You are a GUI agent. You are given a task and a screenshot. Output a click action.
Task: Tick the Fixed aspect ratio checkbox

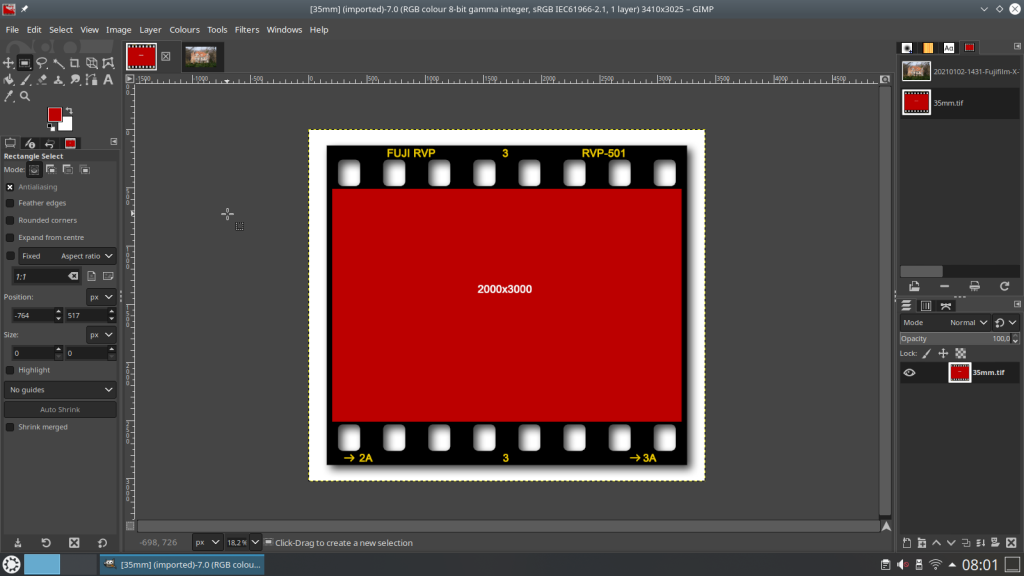10,256
